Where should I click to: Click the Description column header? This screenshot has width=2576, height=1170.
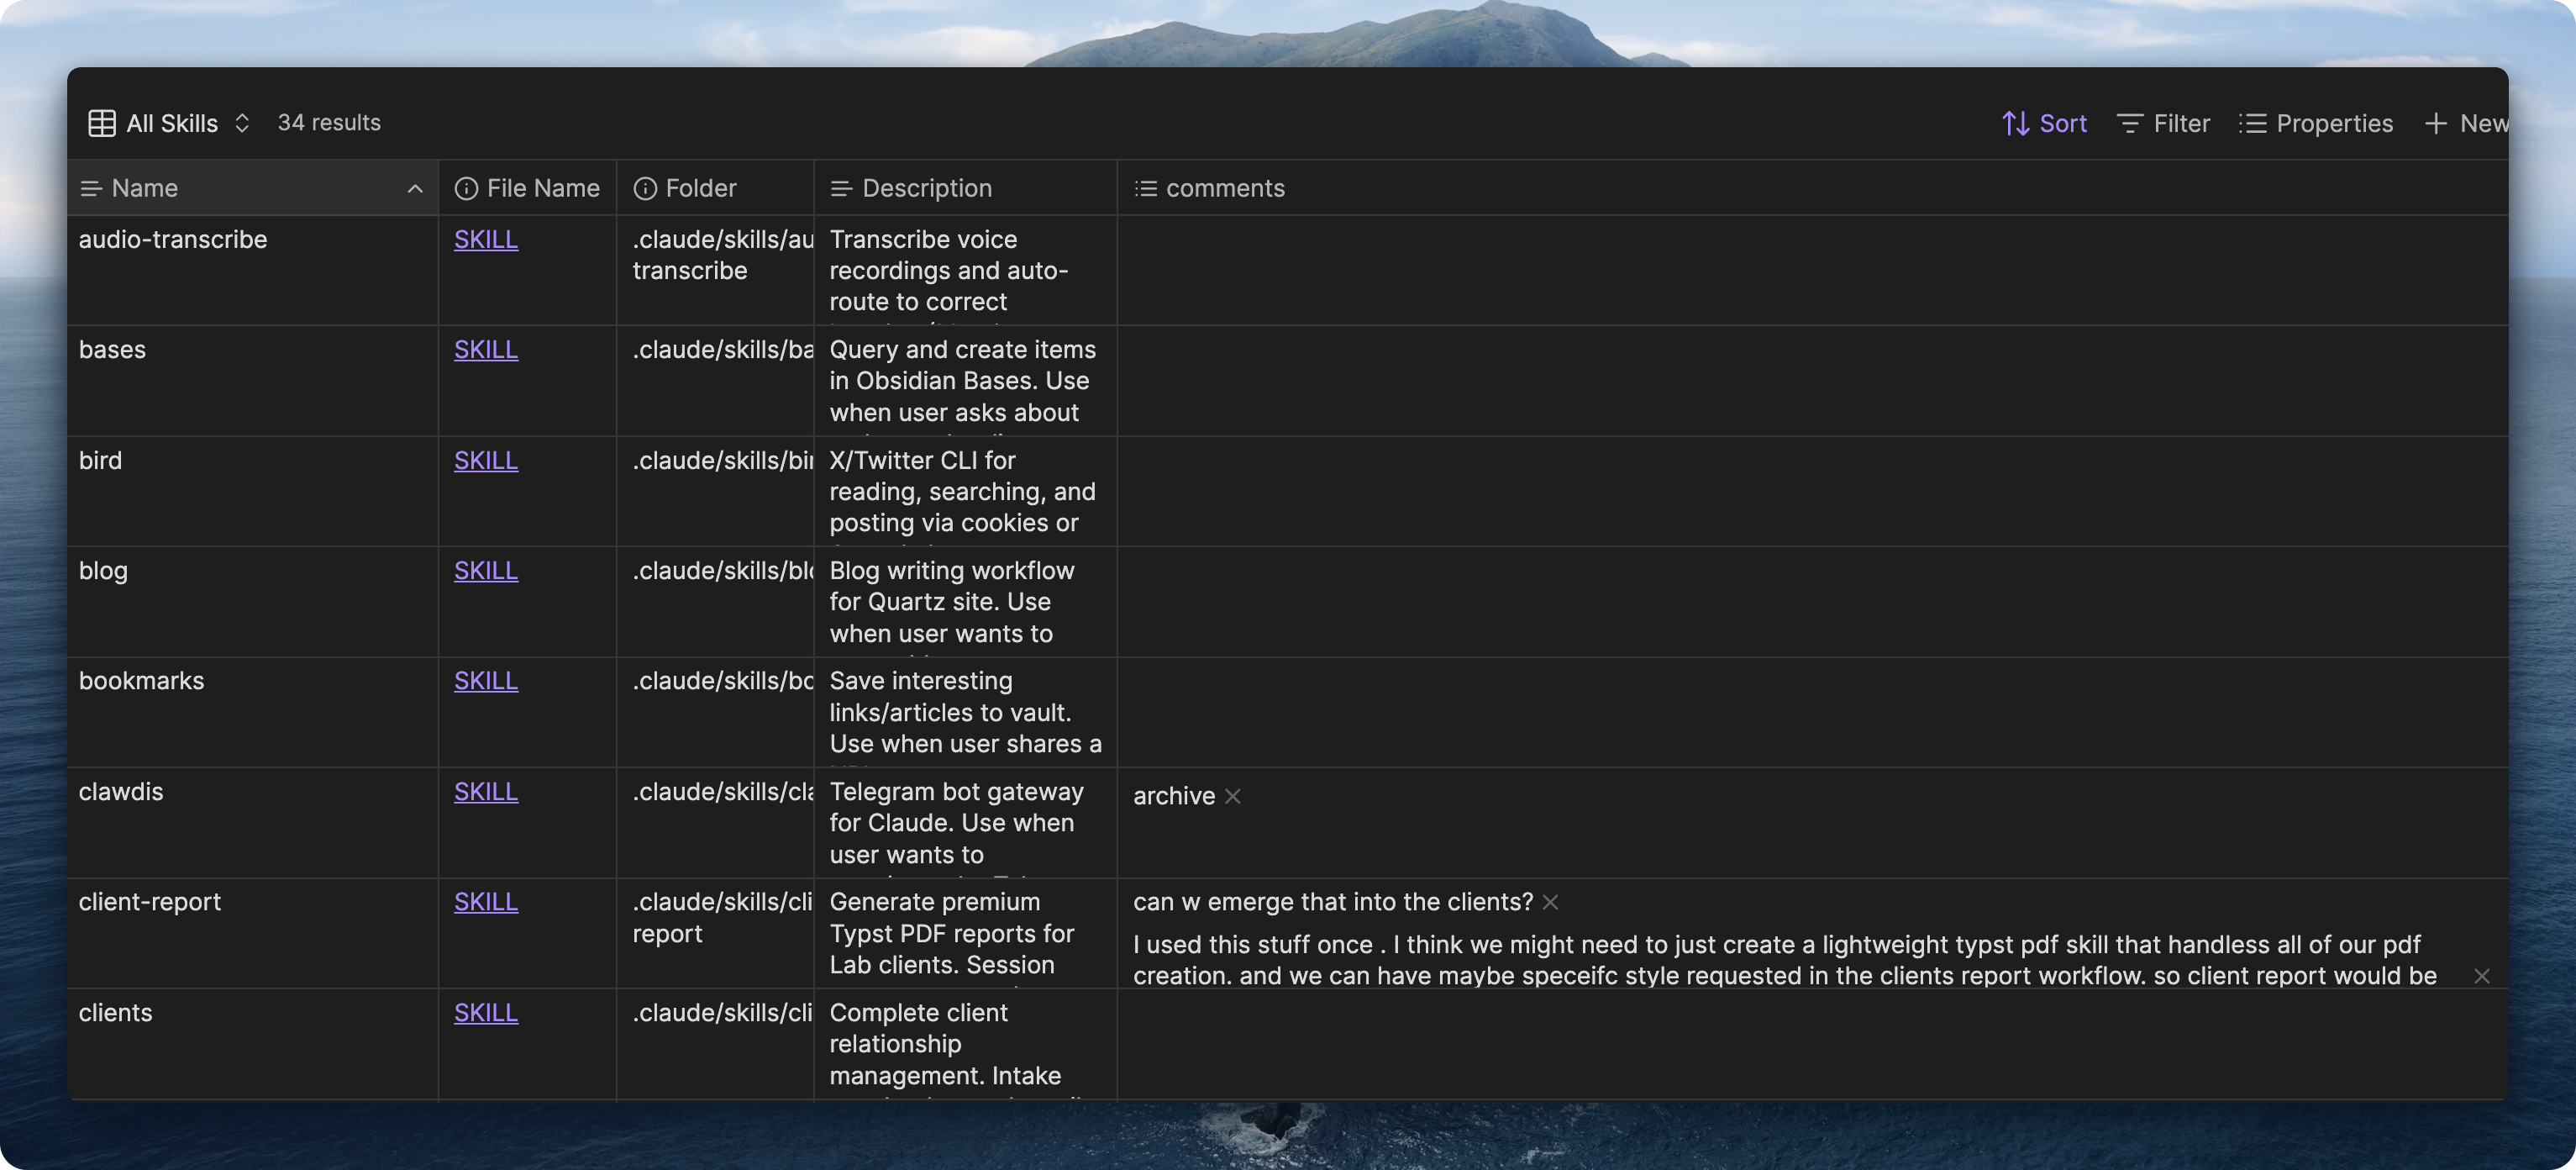[926, 189]
